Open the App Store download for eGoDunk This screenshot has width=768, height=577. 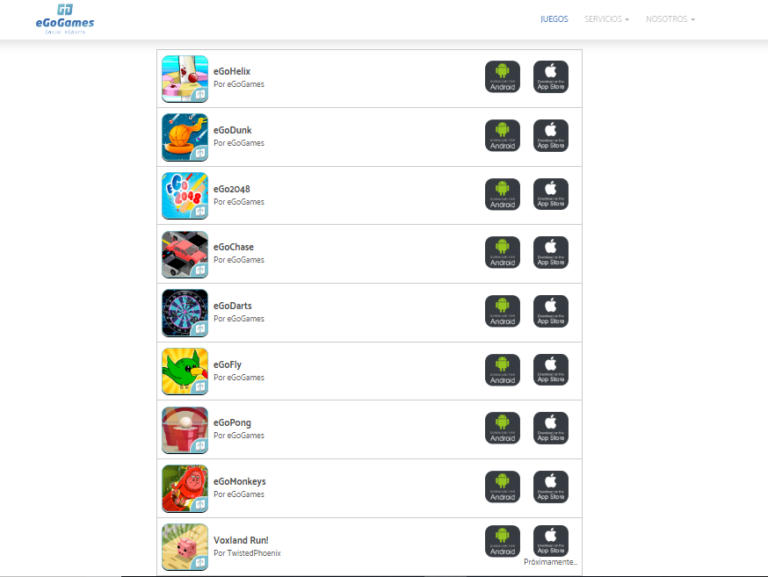[551, 136]
